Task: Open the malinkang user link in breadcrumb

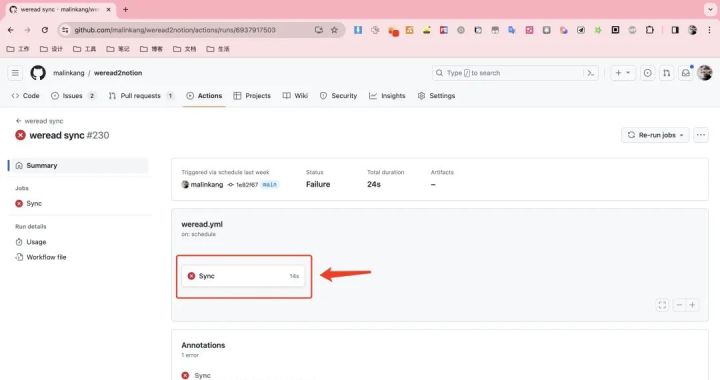Action: (69, 73)
